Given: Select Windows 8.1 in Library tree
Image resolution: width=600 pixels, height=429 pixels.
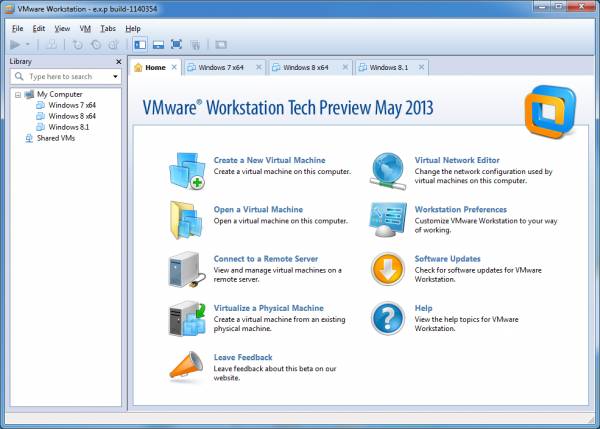Looking at the screenshot, I should click(x=68, y=127).
